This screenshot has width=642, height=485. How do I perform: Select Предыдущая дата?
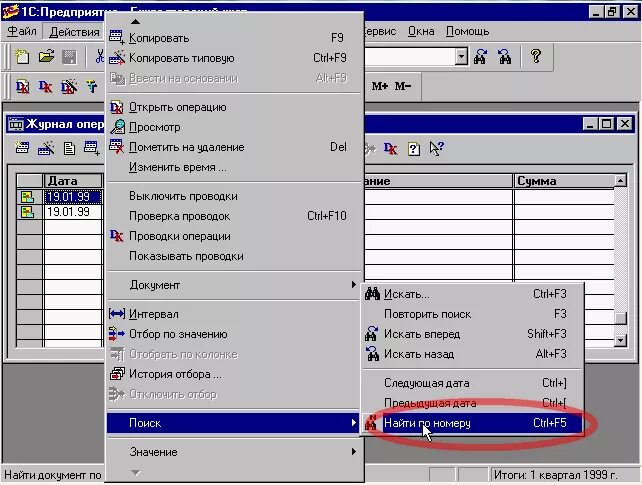(472, 403)
